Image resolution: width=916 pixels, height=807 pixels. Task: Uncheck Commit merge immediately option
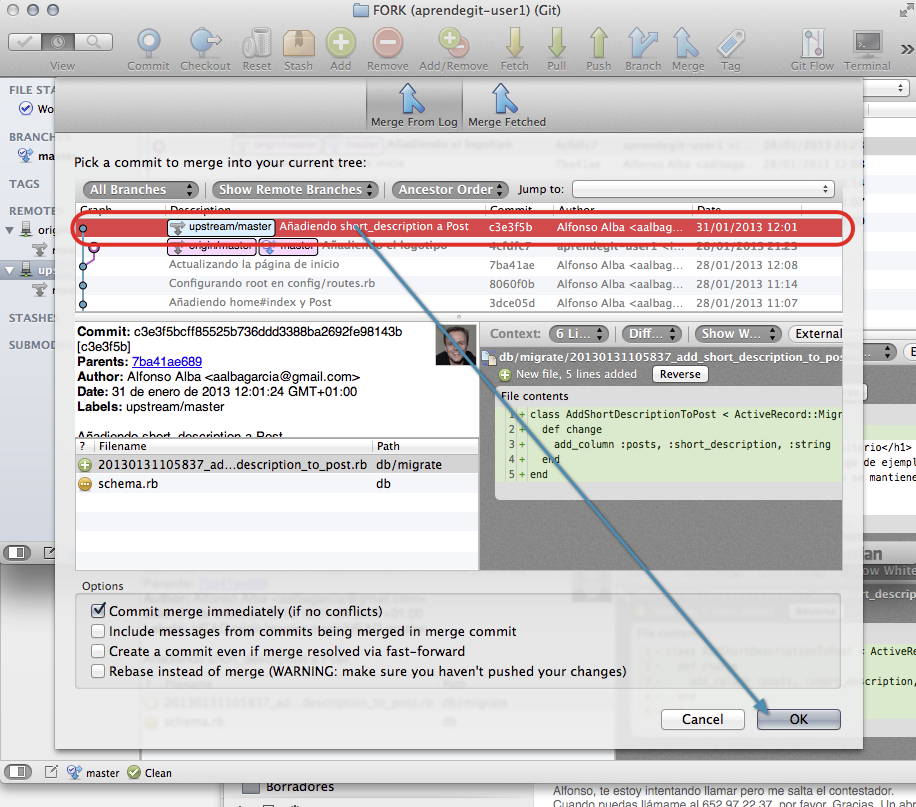tap(98, 611)
